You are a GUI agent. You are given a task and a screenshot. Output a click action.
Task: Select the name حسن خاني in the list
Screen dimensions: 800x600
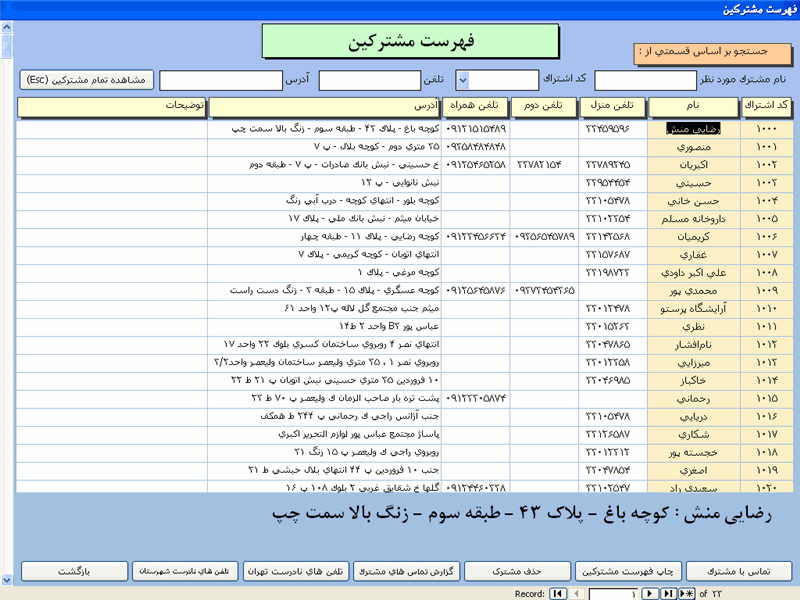click(693, 201)
